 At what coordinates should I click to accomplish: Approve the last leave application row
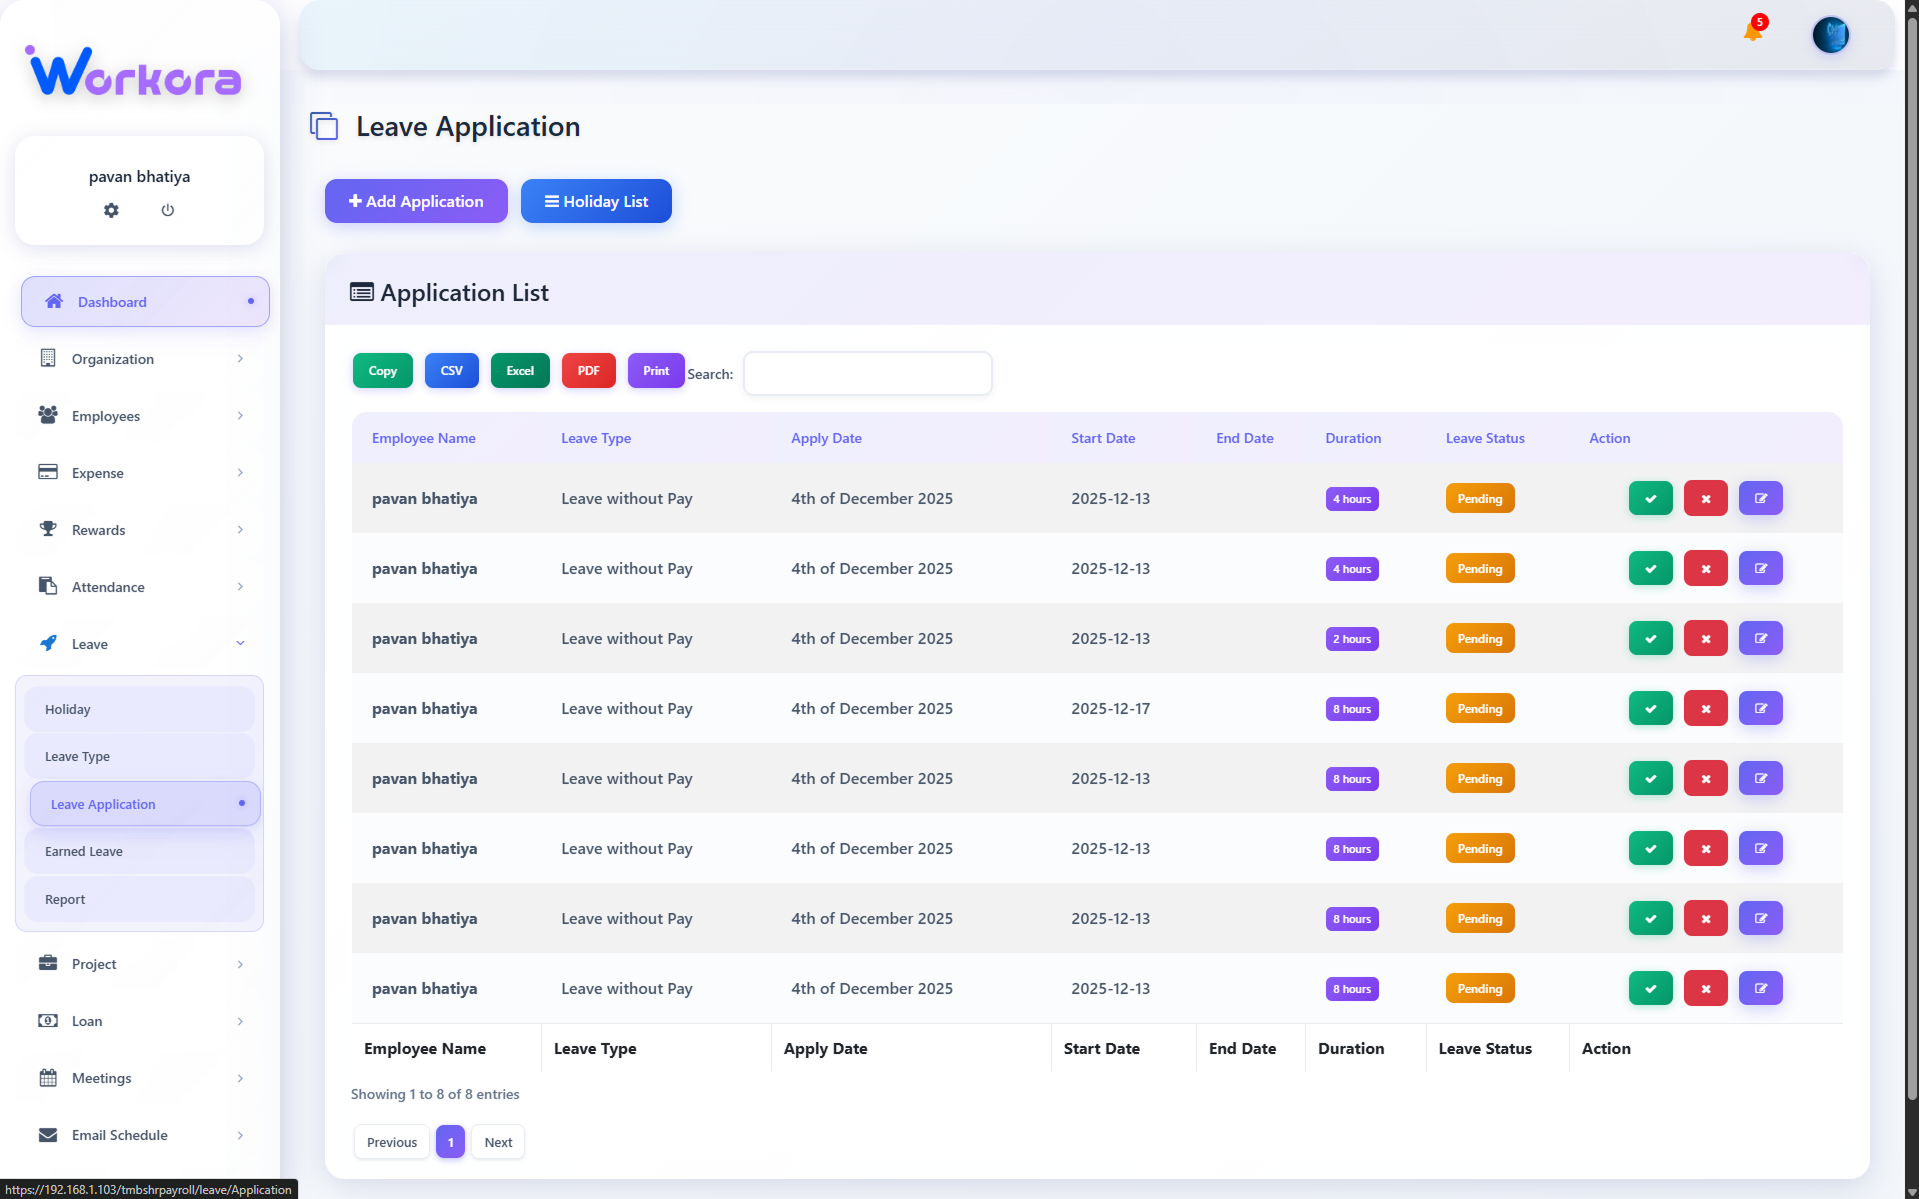coord(1650,988)
